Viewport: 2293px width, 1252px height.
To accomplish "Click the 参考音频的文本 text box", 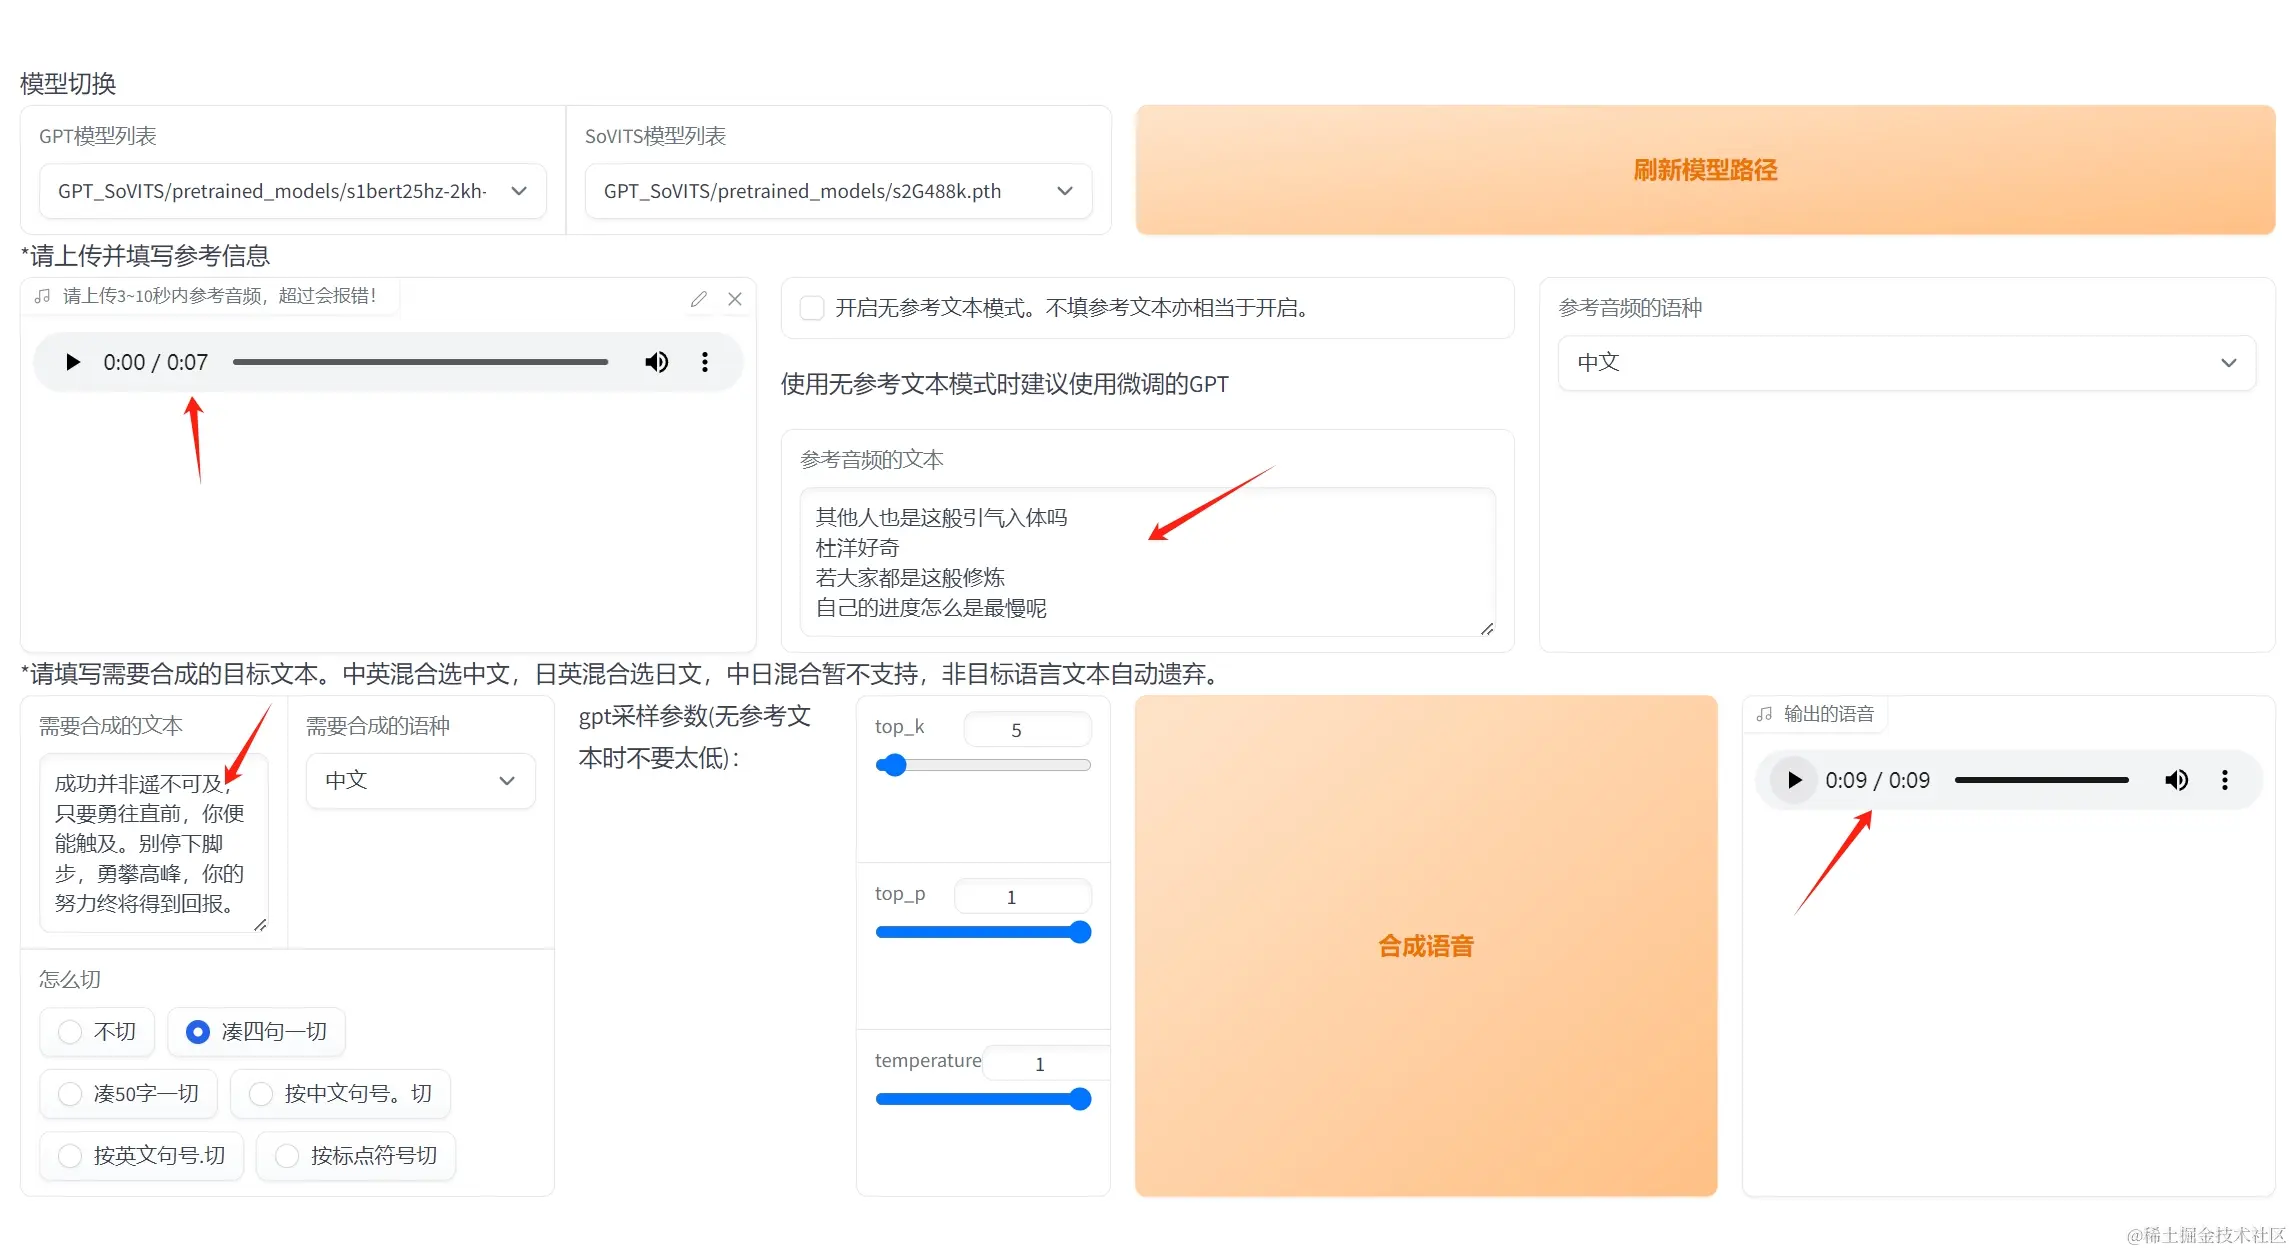I will [1146, 562].
